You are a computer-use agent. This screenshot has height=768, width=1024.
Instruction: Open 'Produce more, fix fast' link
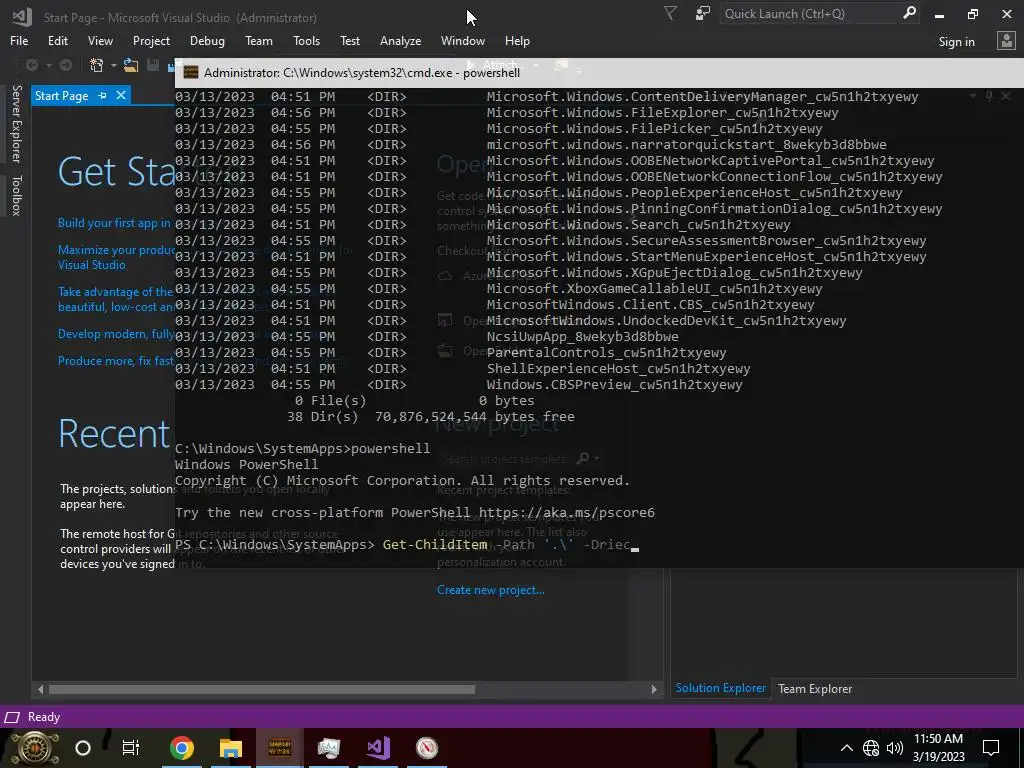point(116,360)
